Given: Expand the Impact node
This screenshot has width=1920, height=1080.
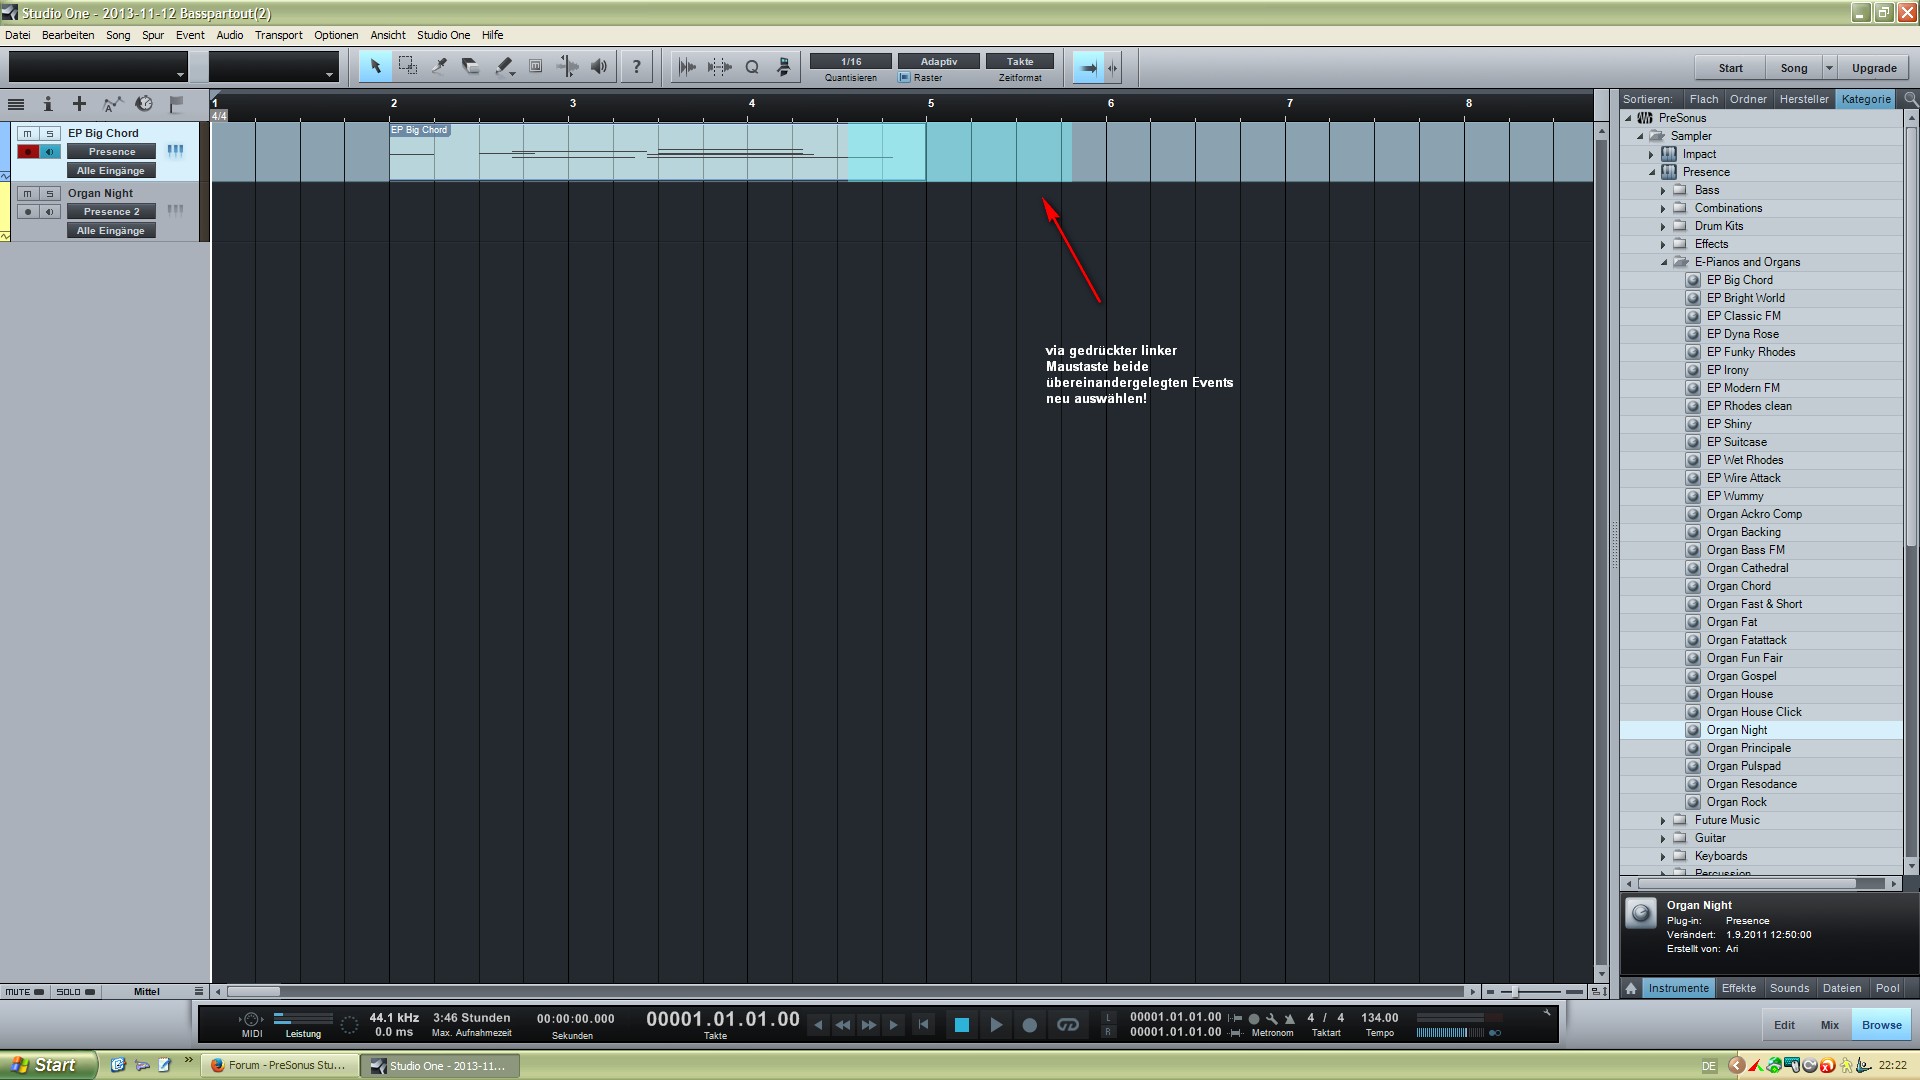Looking at the screenshot, I should (1651, 154).
